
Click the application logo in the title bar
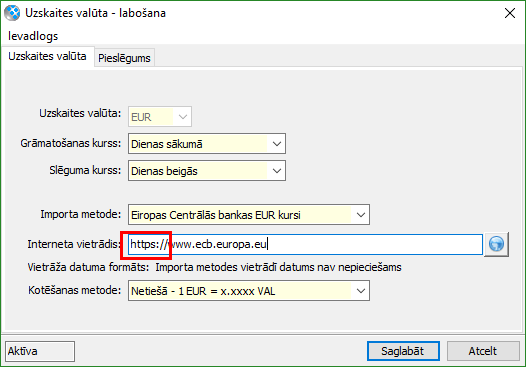[x=12, y=13]
